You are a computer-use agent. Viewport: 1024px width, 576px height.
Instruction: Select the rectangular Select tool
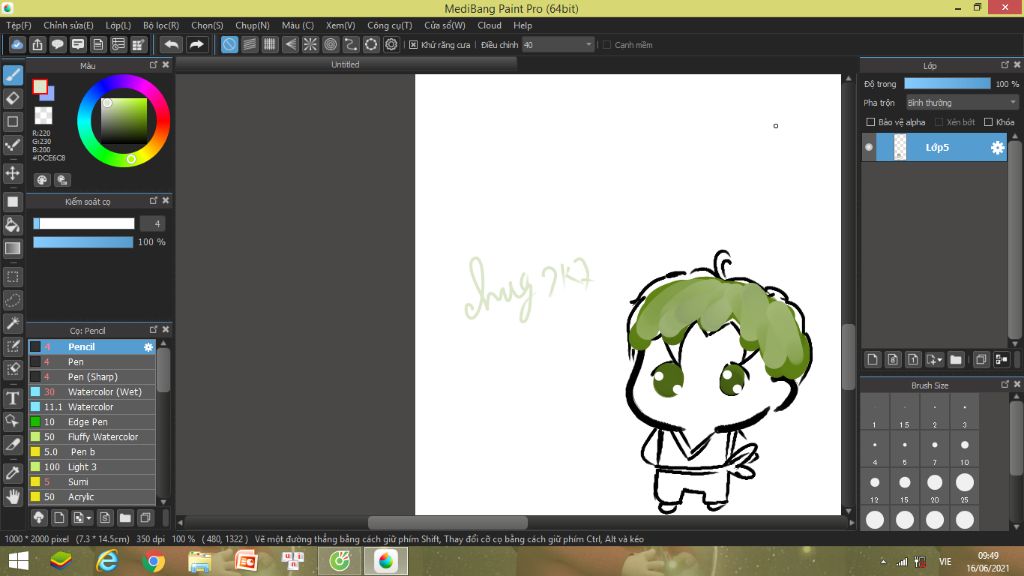click(x=12, y=277)
